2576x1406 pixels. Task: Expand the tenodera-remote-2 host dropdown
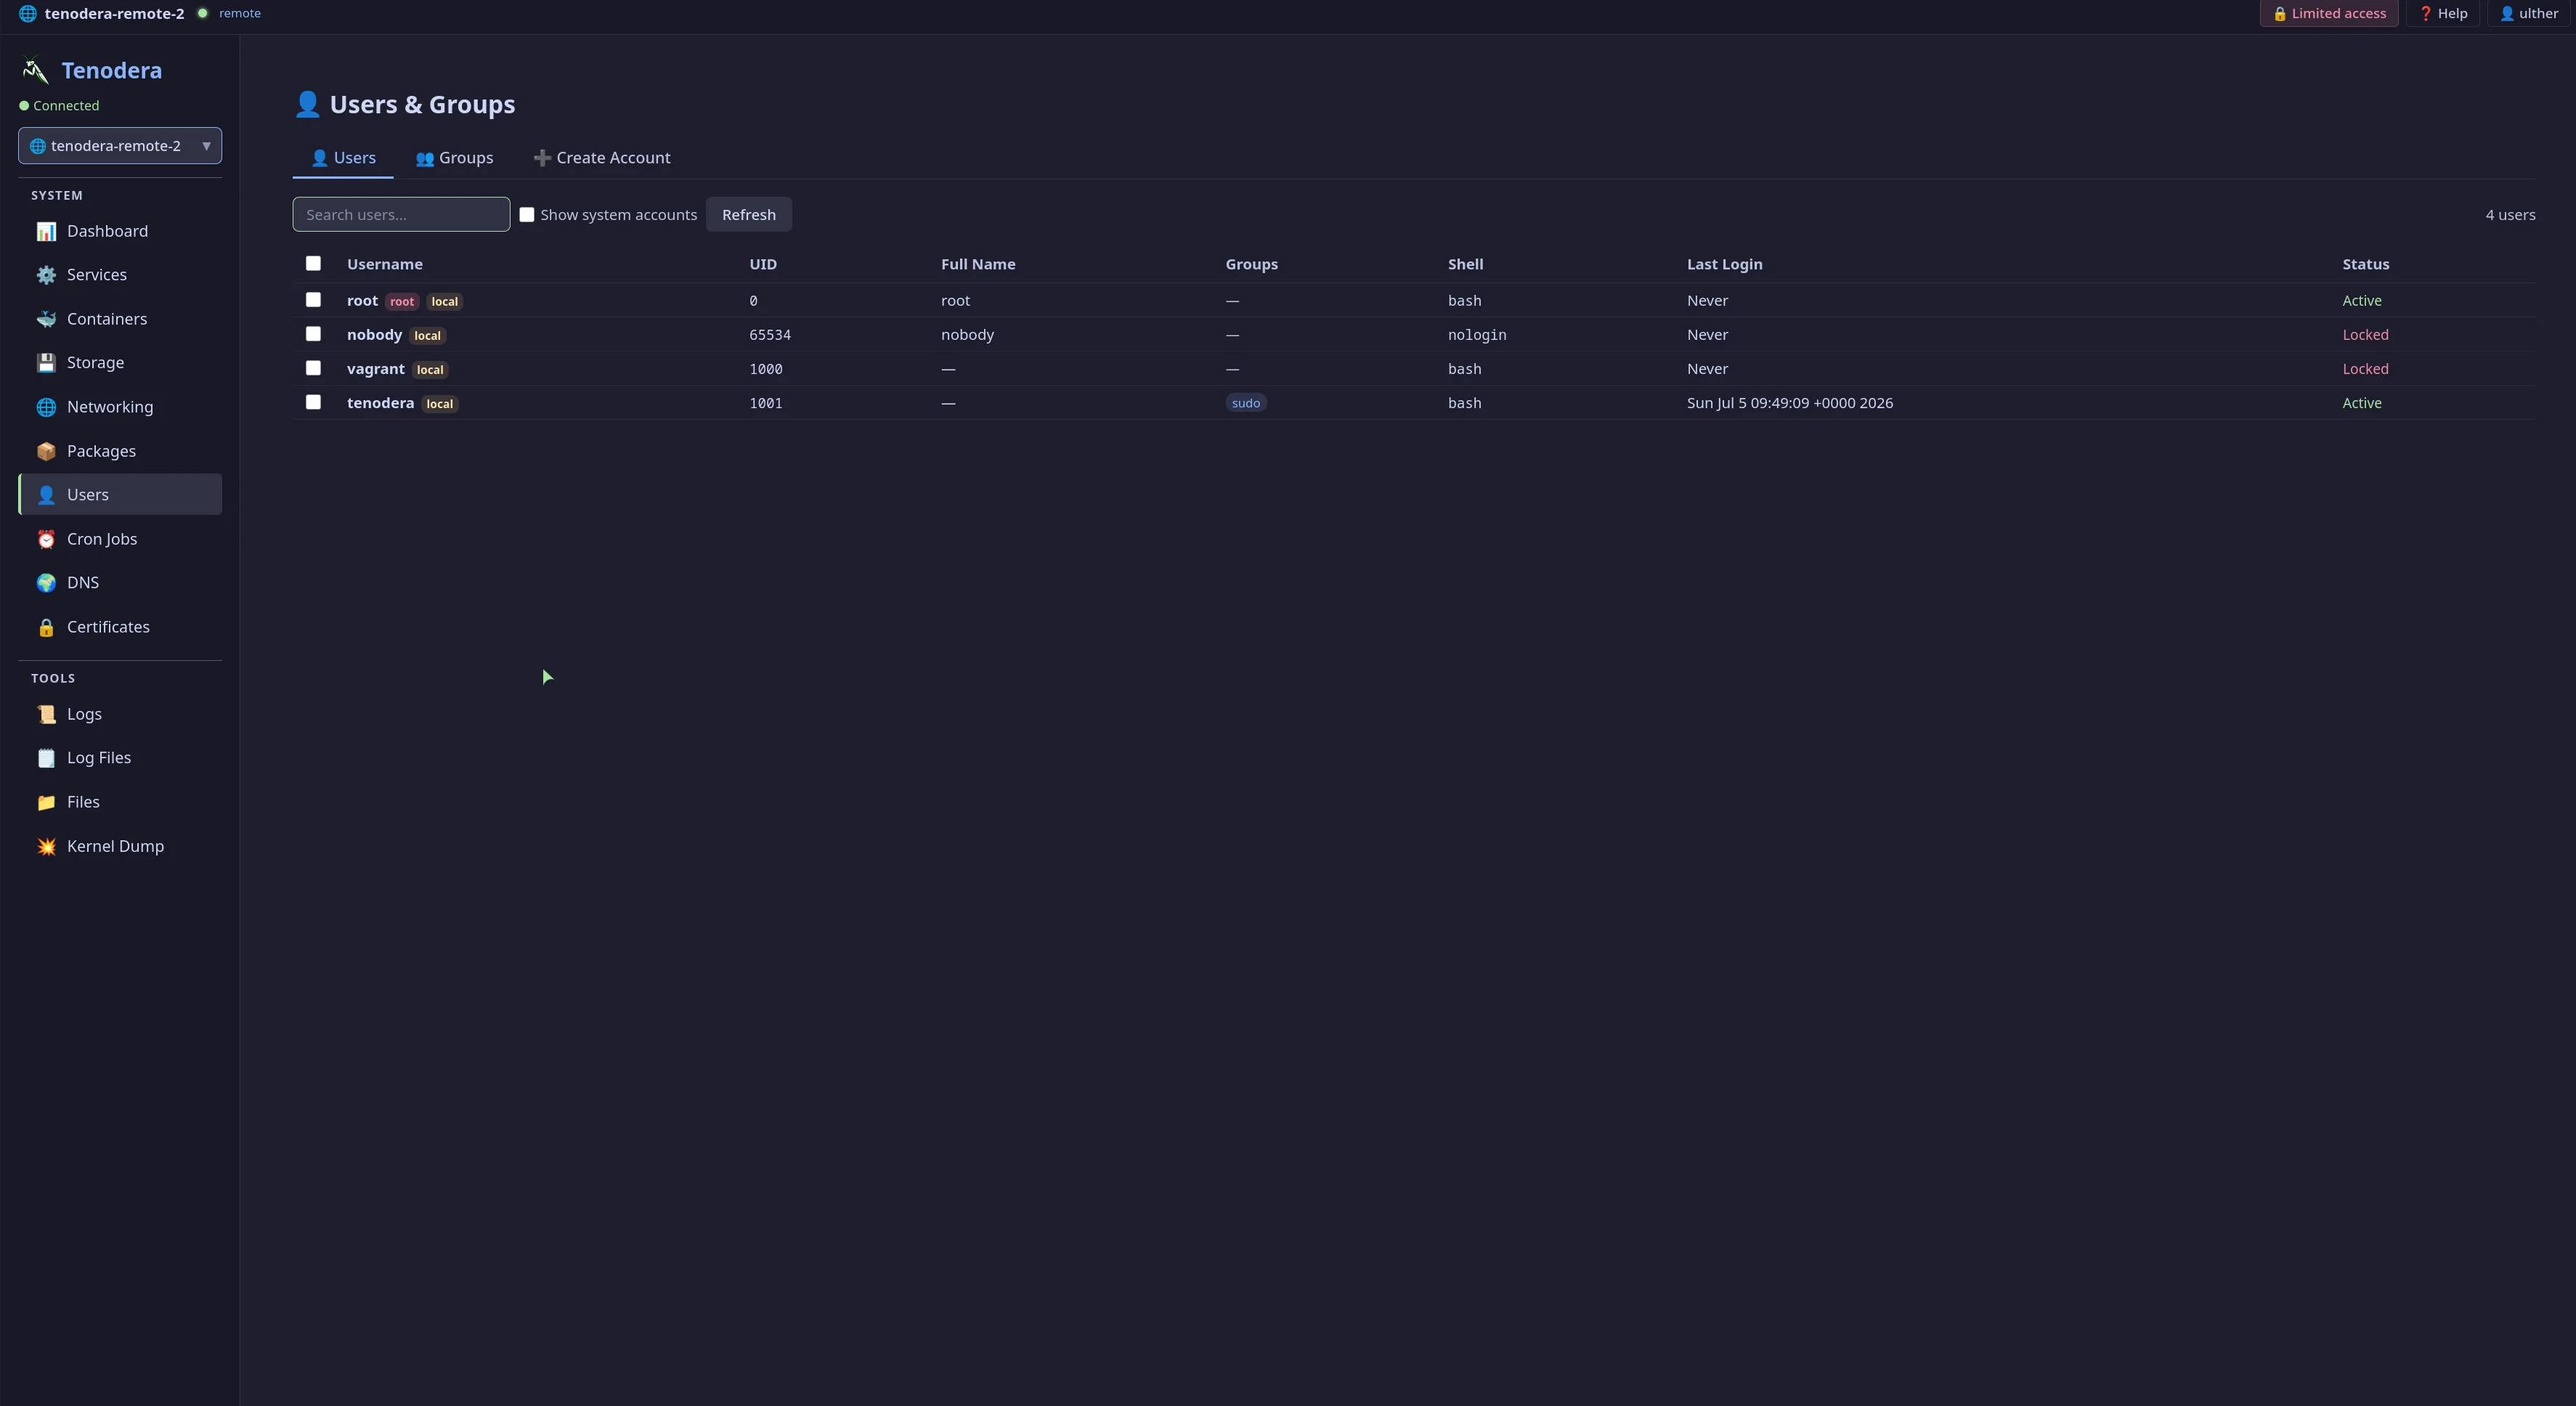point(120,146)
